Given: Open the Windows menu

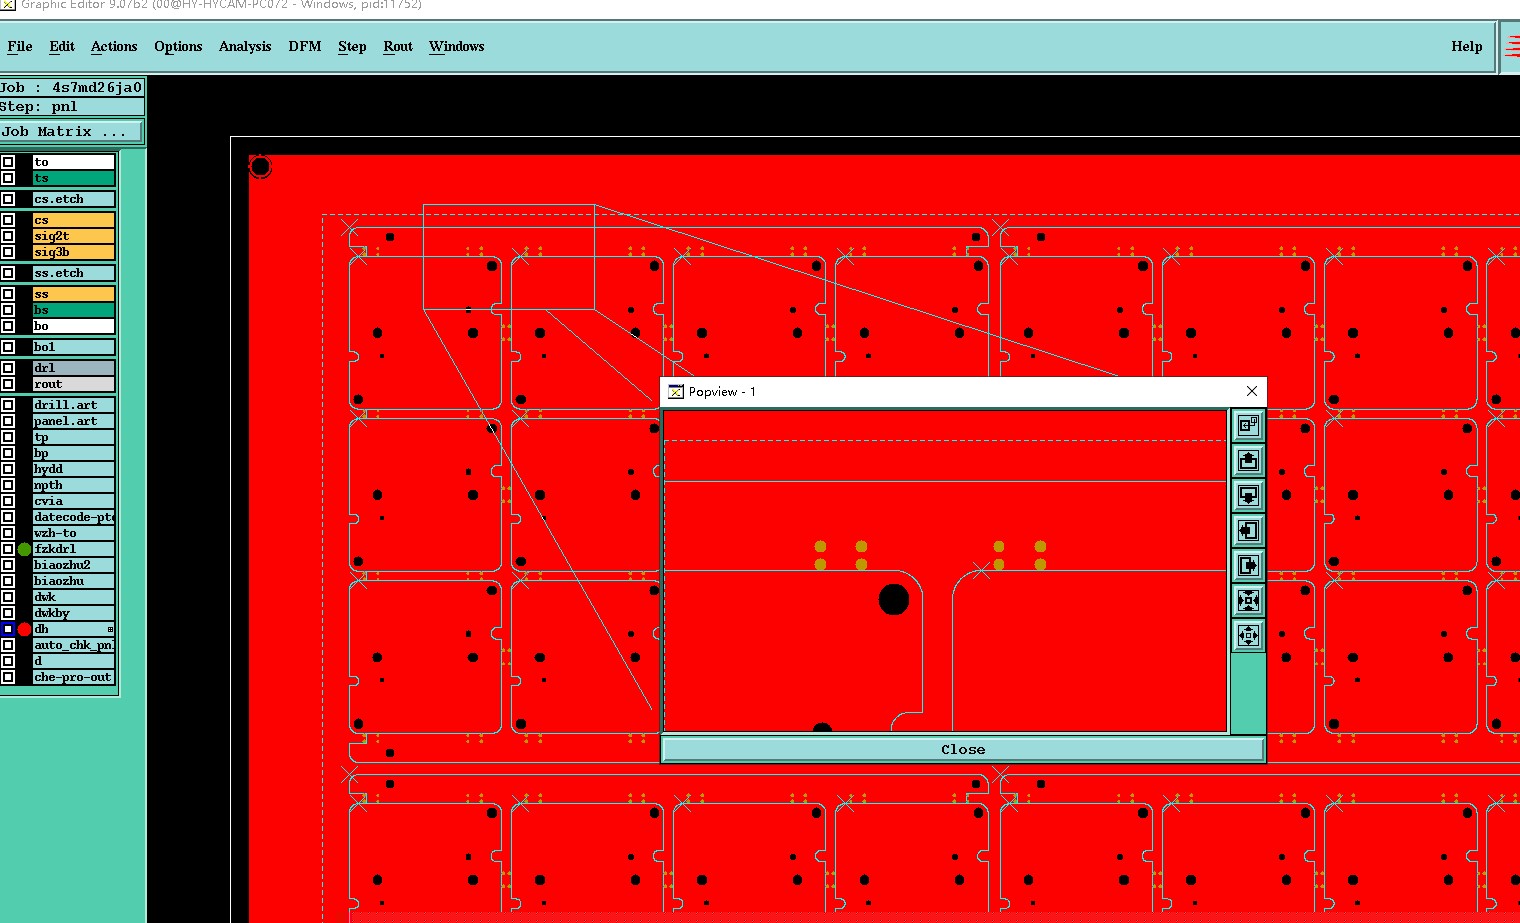Looking at the screenshot, I should [456, 46].
